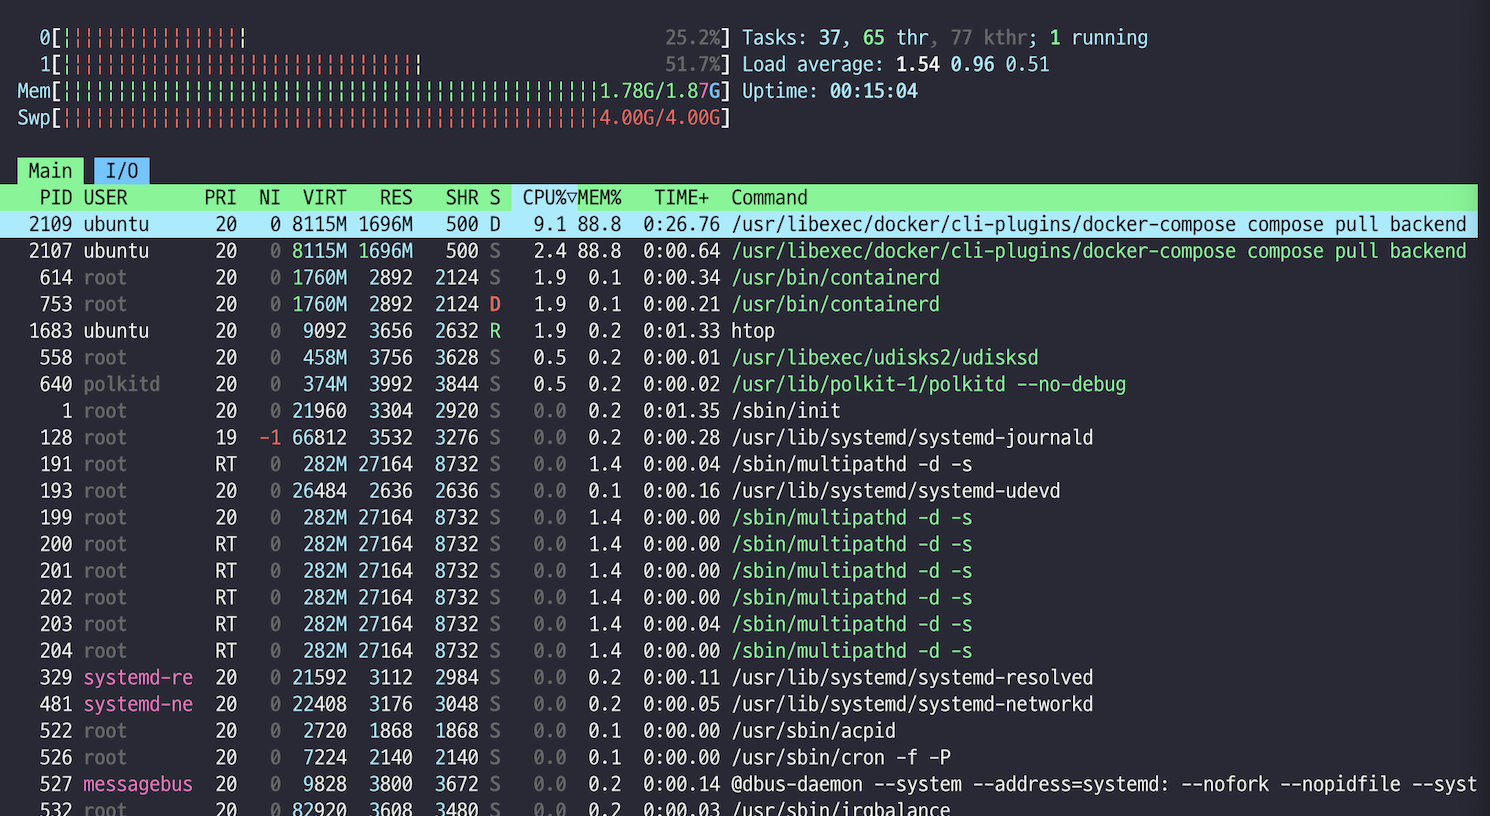
Task: Click the Mem usage meter bar
Action: click(x=374, y=91)
